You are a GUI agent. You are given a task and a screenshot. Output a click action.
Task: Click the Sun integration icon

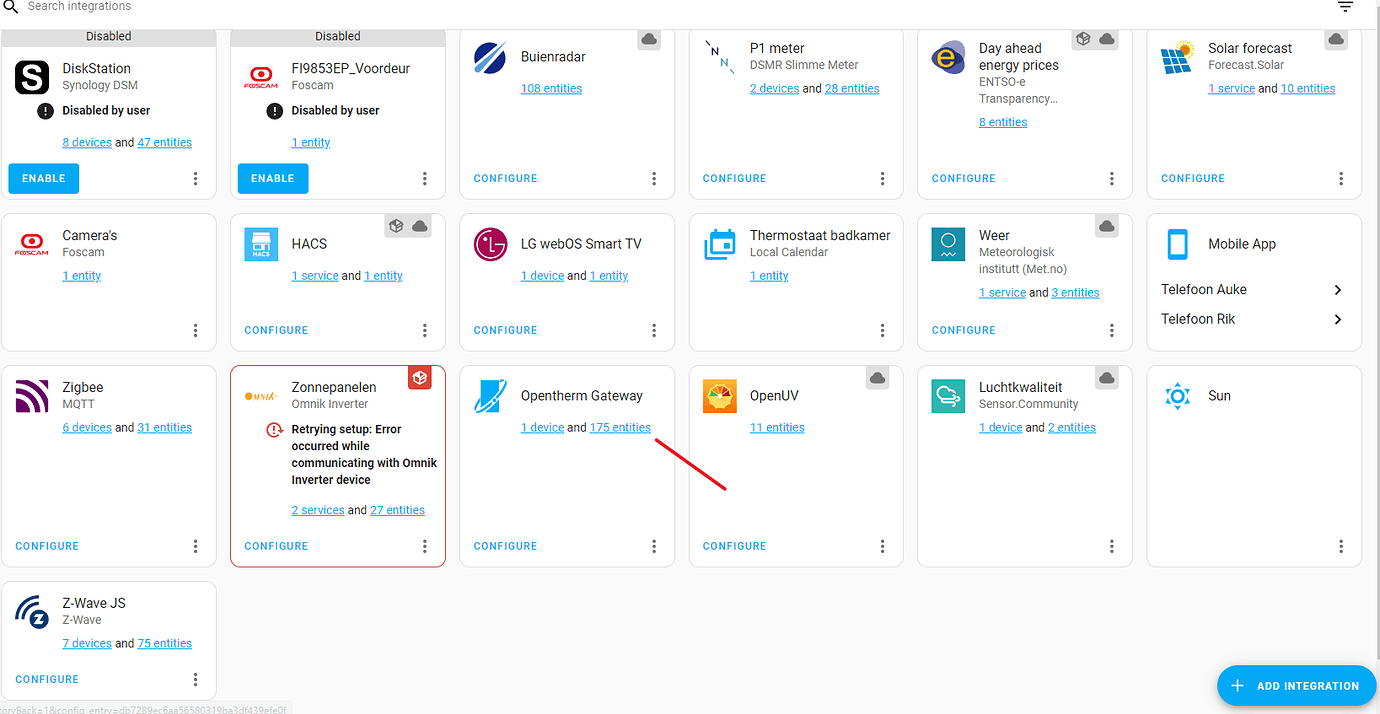[1178, 396]
